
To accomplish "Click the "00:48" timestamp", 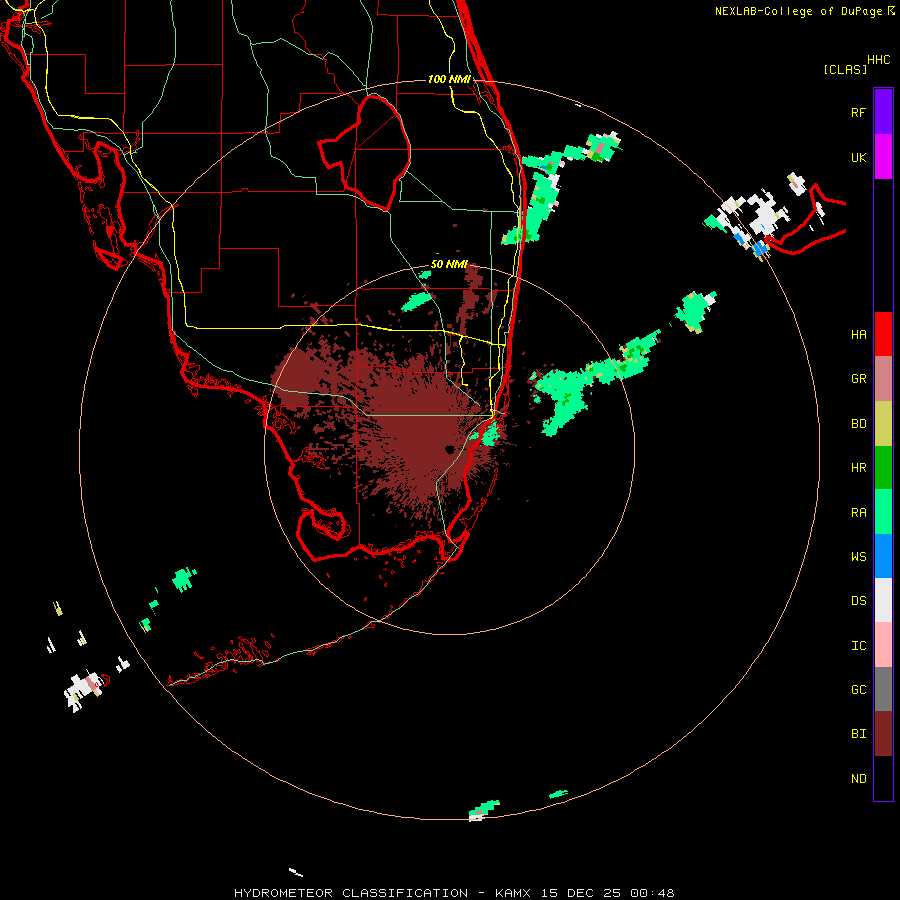I will coord(652,893).
